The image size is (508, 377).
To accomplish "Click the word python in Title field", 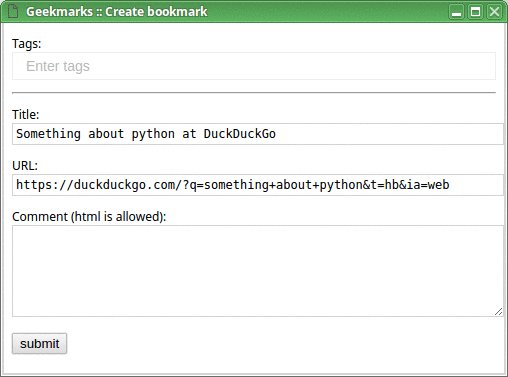I will click(x=153, y=135).
